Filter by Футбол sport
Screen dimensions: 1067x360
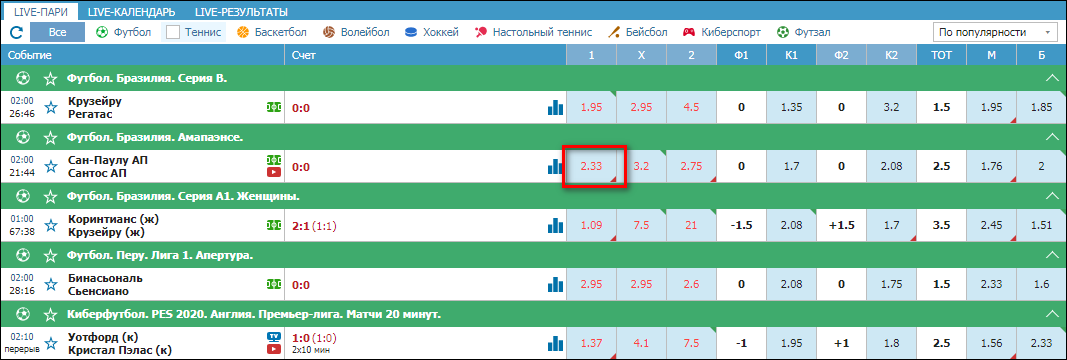point(124,32)
